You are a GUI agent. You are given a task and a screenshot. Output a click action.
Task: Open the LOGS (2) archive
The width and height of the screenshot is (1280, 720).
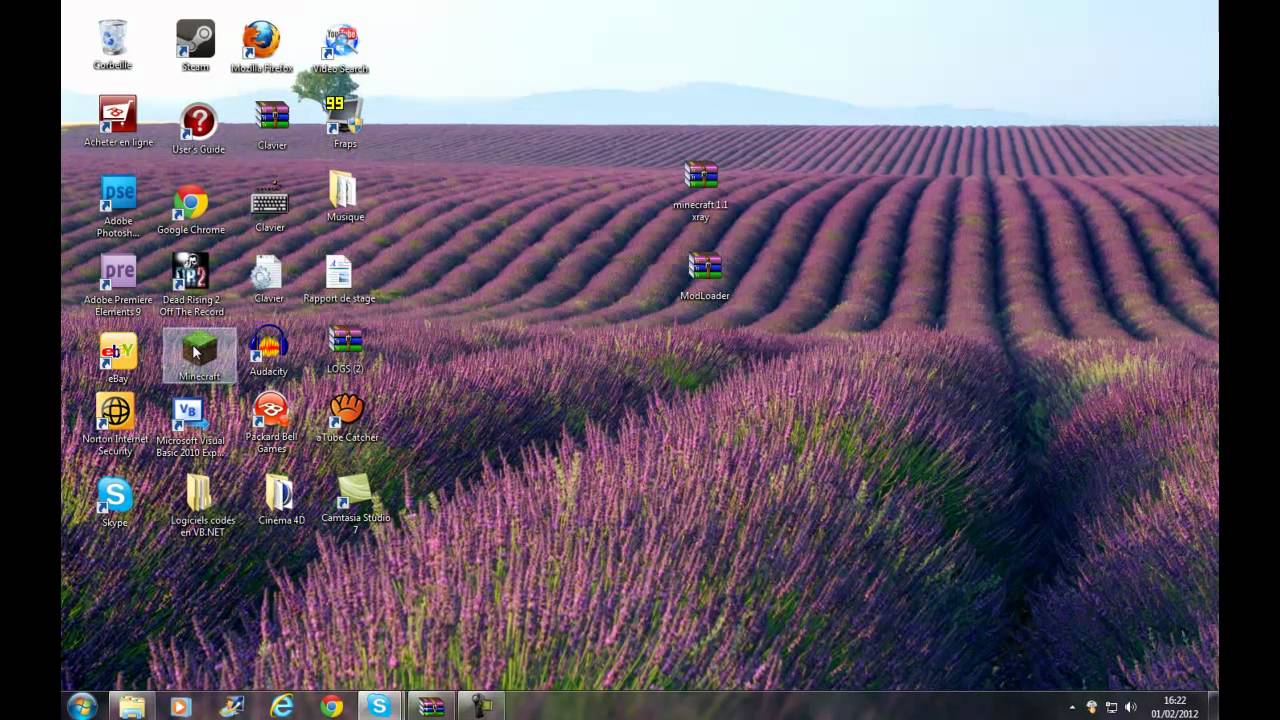[345, 350]
